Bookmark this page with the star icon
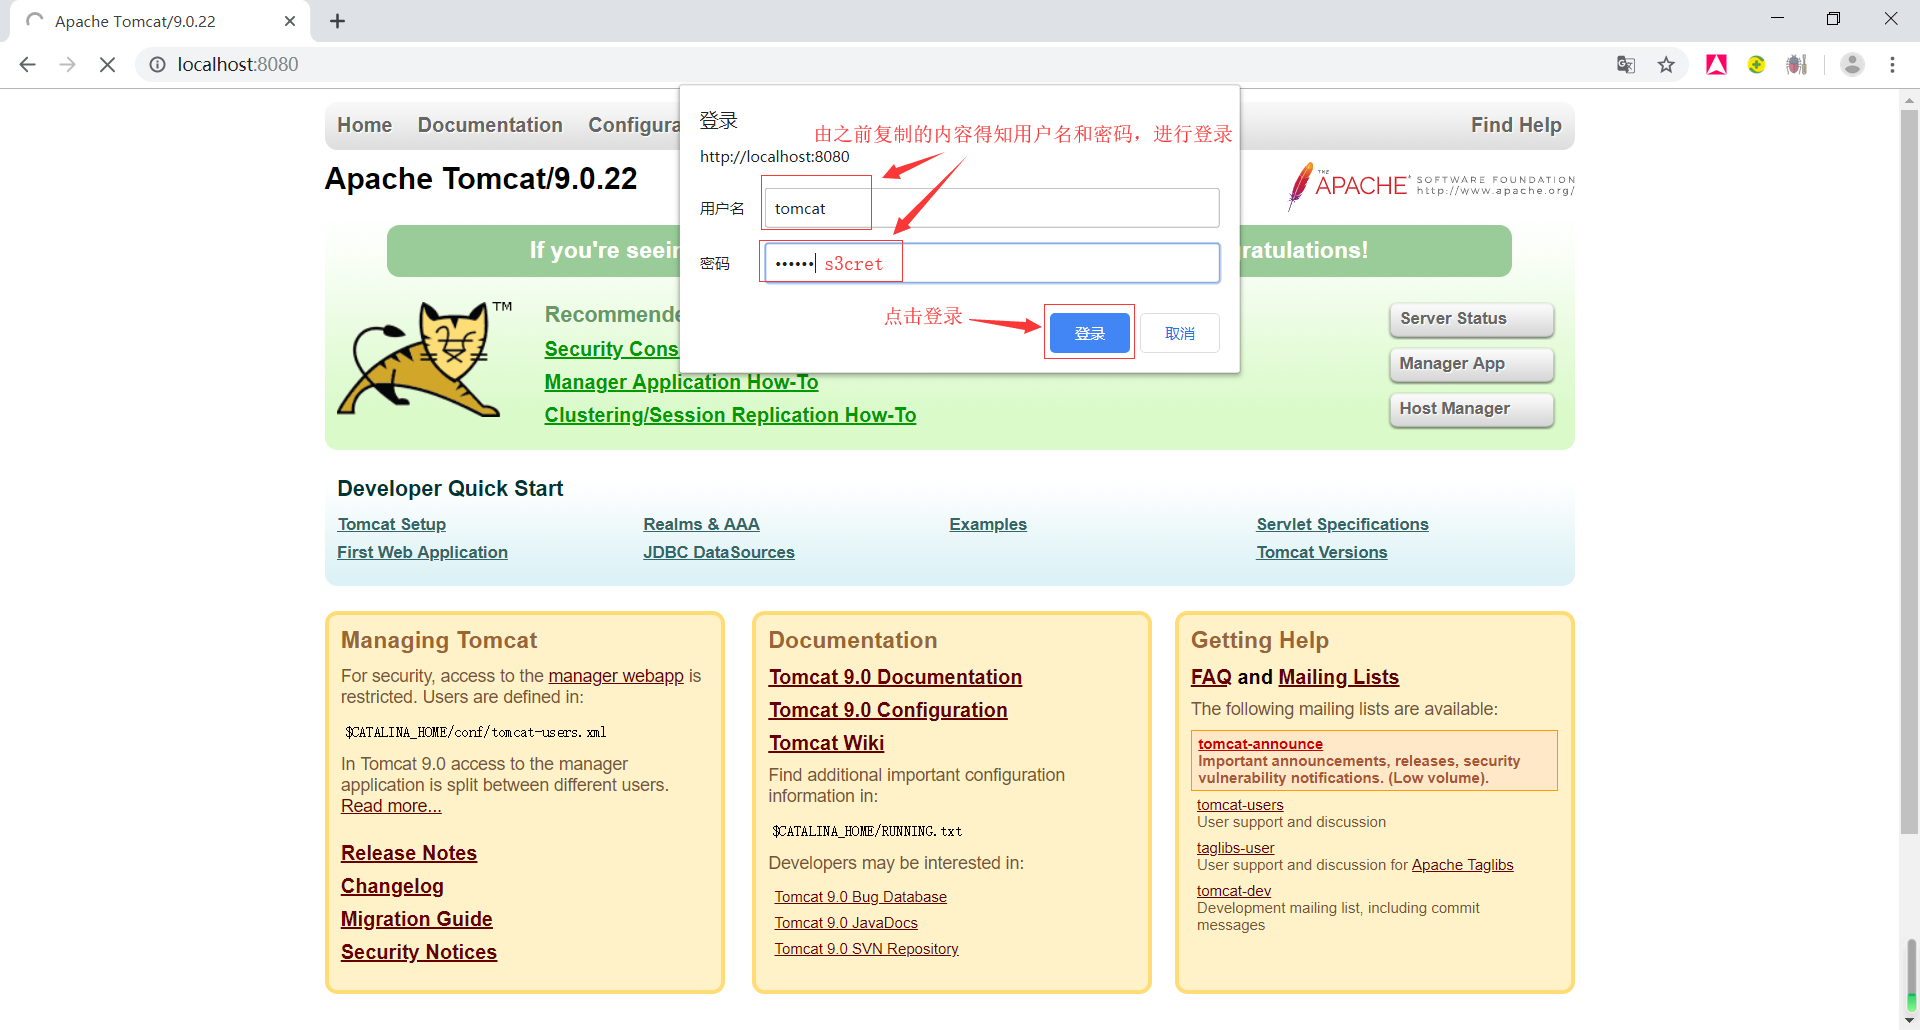 pos(1666,65)
